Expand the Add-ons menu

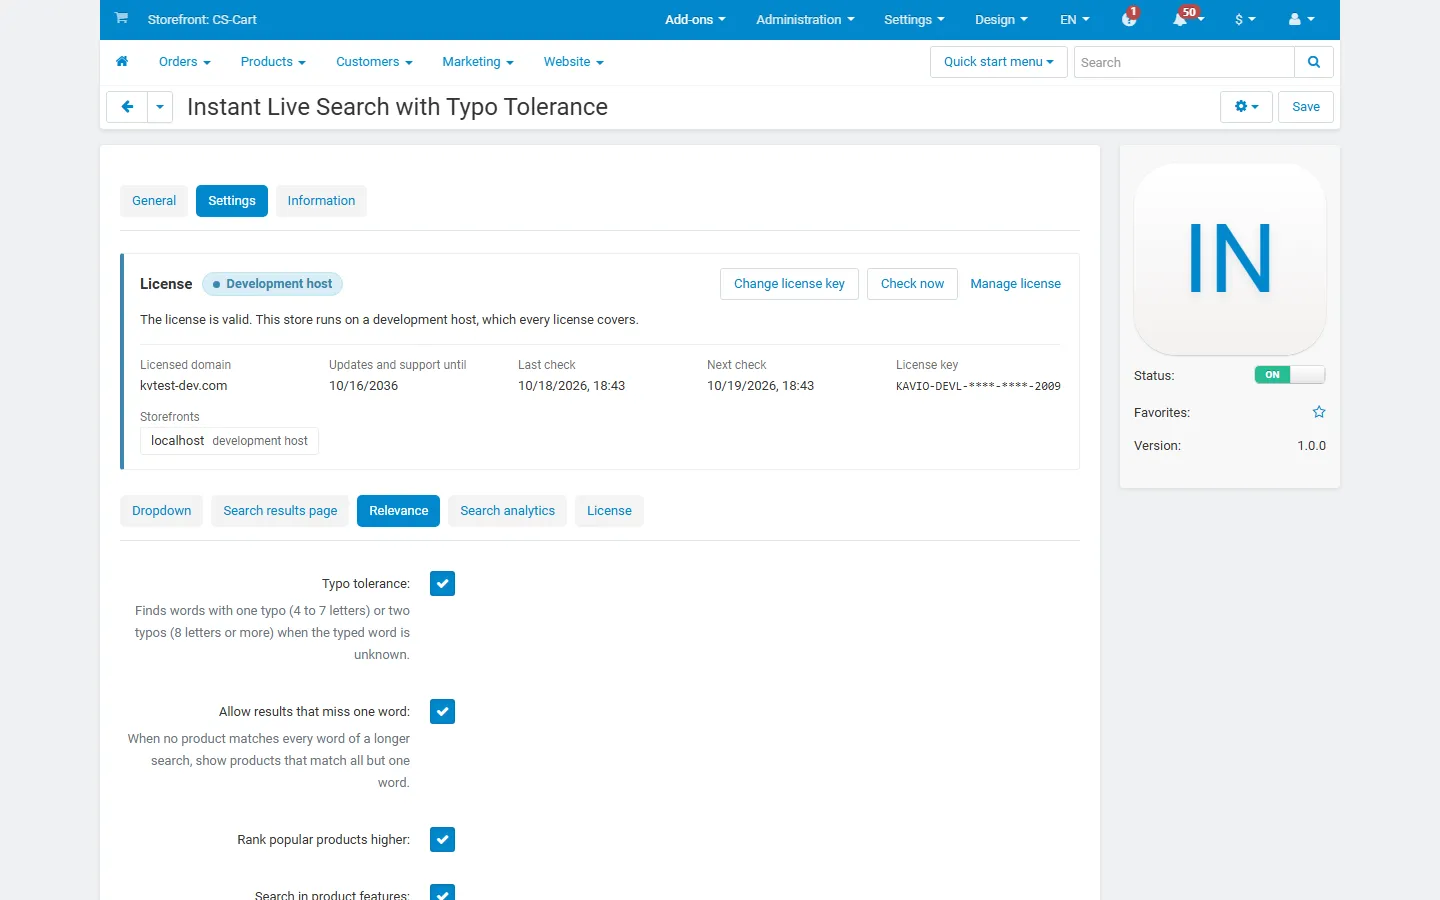pos(695,19)
